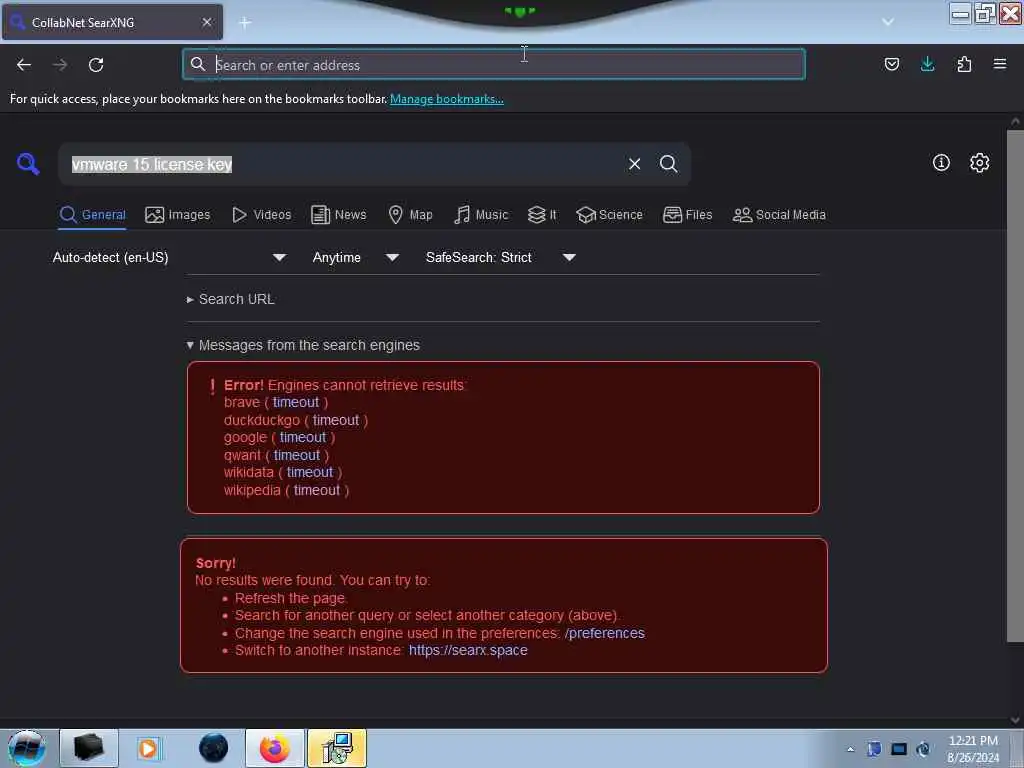Open the https://searx.space link
Screen dimensions: 1024x768
pyautogui.click(x=468, y=650)
